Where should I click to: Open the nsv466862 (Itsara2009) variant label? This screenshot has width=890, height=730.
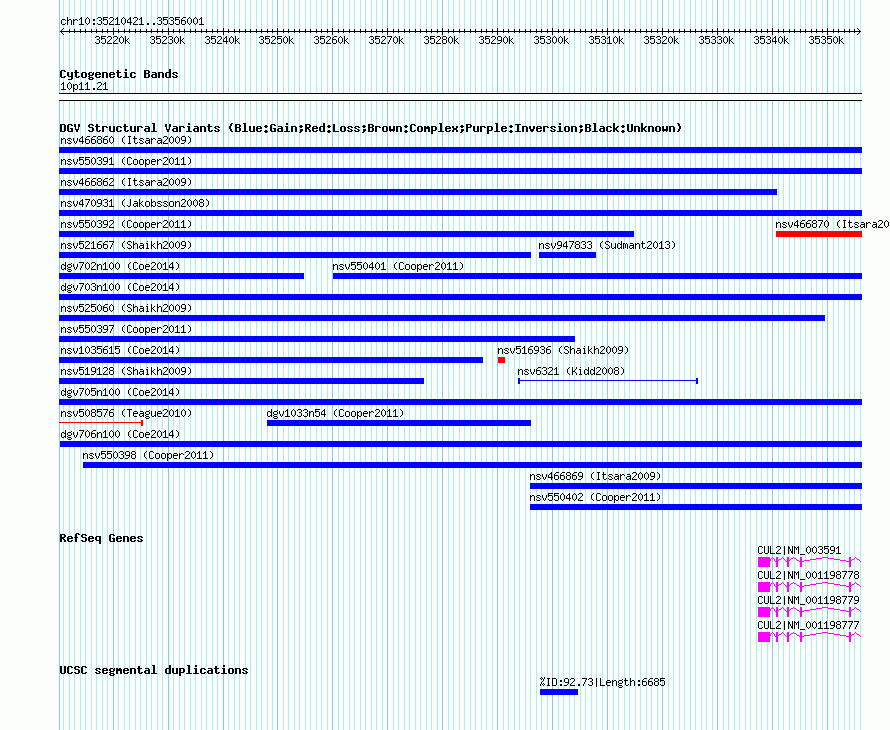(126, 182)
